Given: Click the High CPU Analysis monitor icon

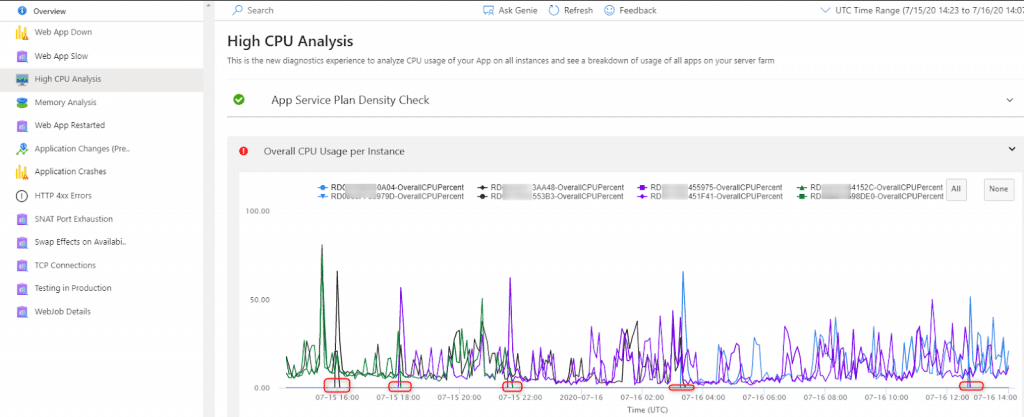Looking at the screenshot, I should [22, 79].
